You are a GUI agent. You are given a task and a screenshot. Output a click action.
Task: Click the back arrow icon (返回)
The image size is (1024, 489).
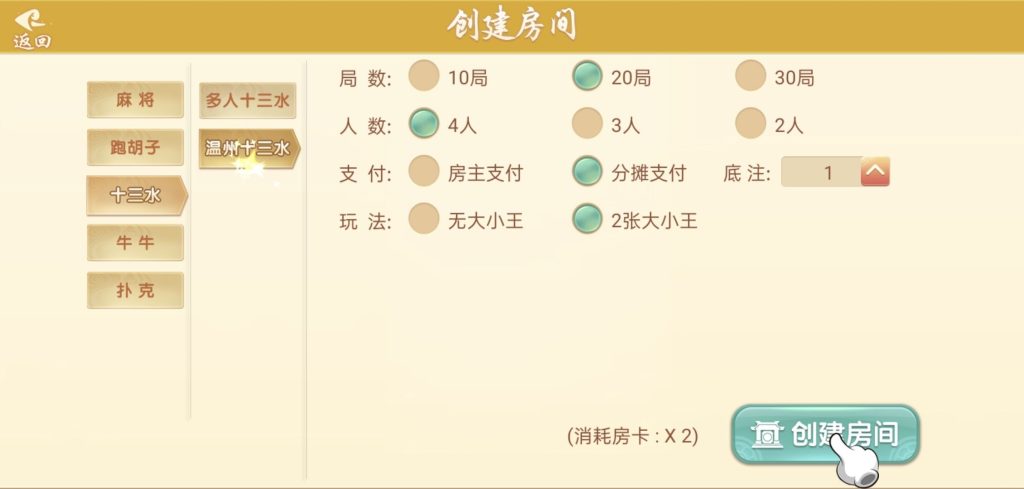[31, 27]
